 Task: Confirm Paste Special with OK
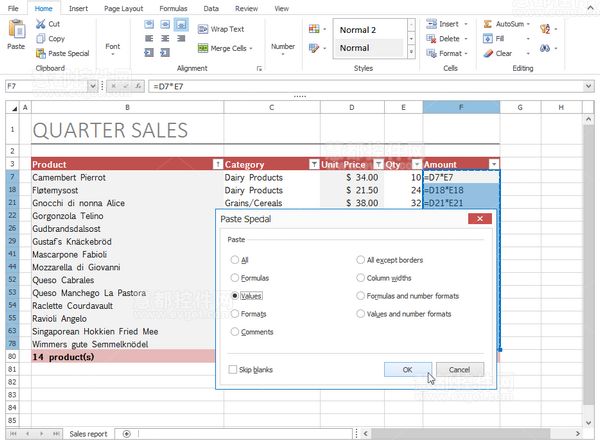(x=408, y=370)
